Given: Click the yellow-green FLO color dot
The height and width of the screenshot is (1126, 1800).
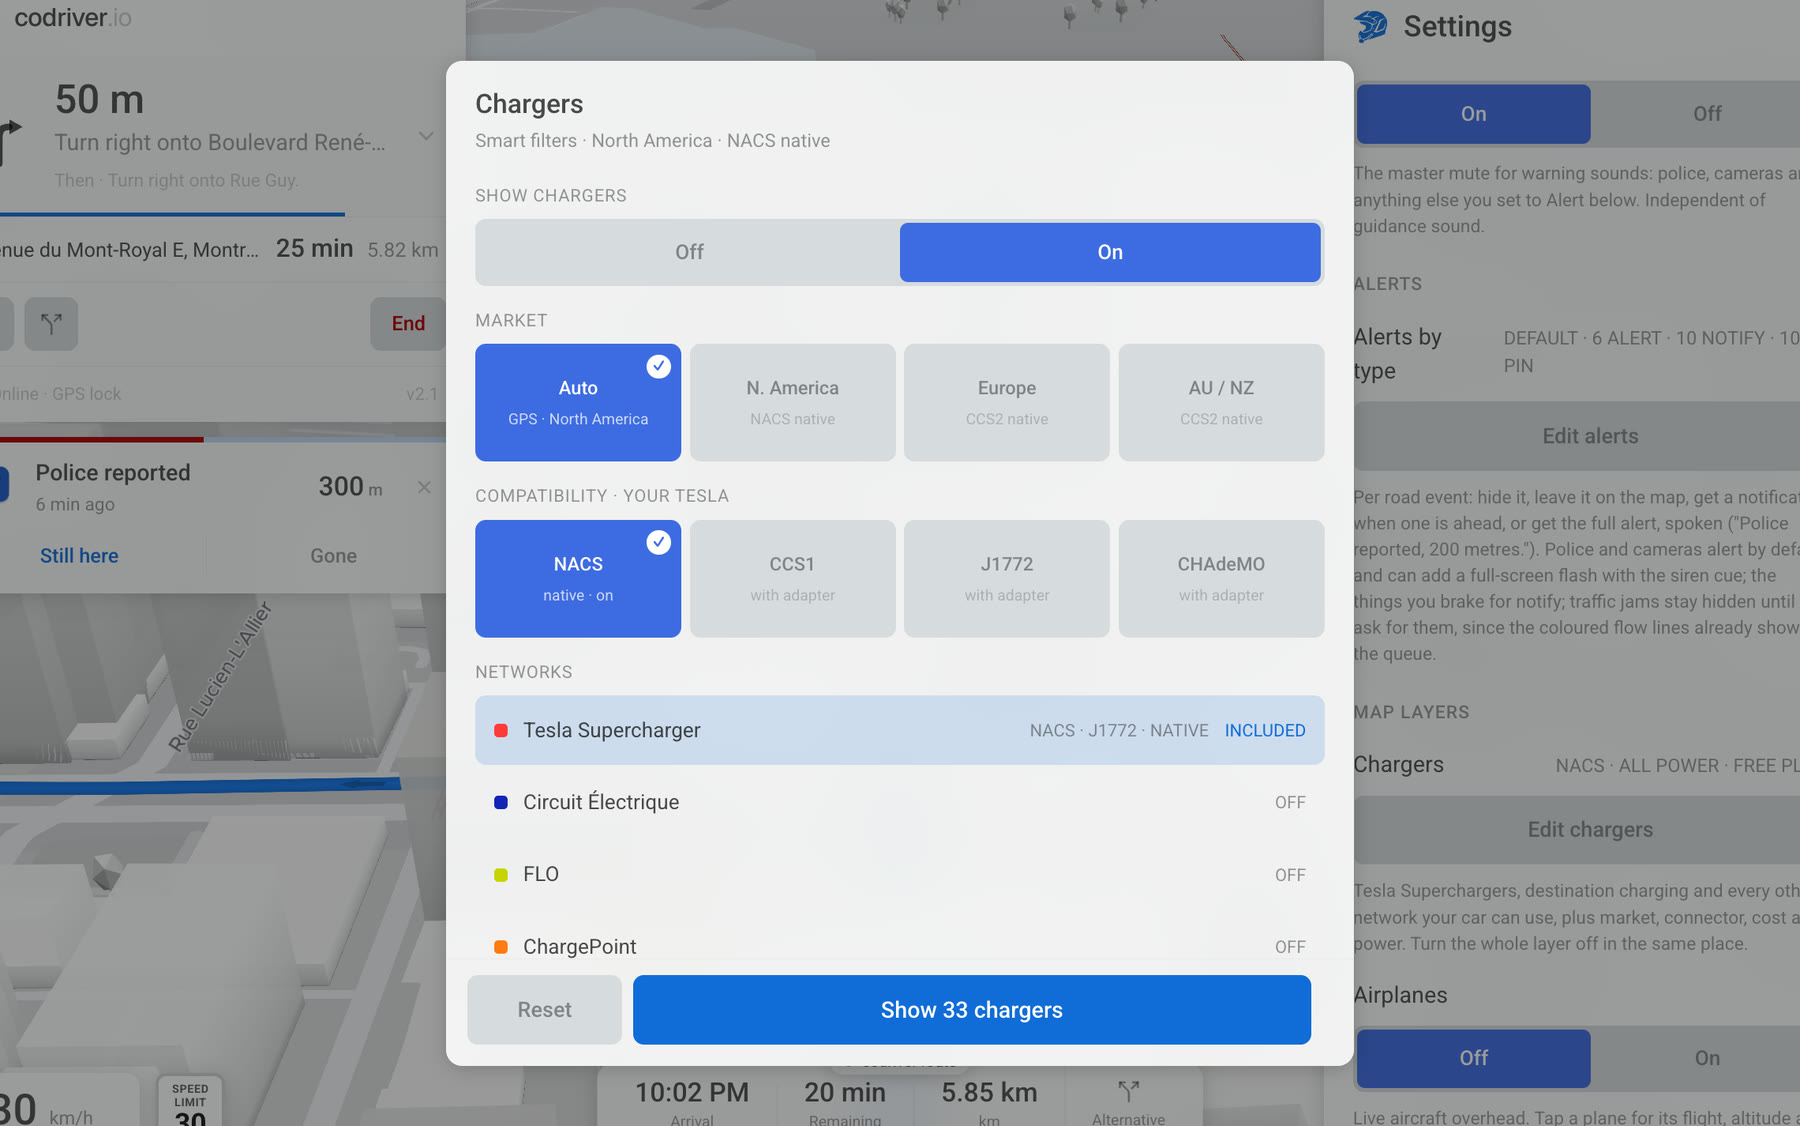Looking at the screenshot, I should pos(501,875).
